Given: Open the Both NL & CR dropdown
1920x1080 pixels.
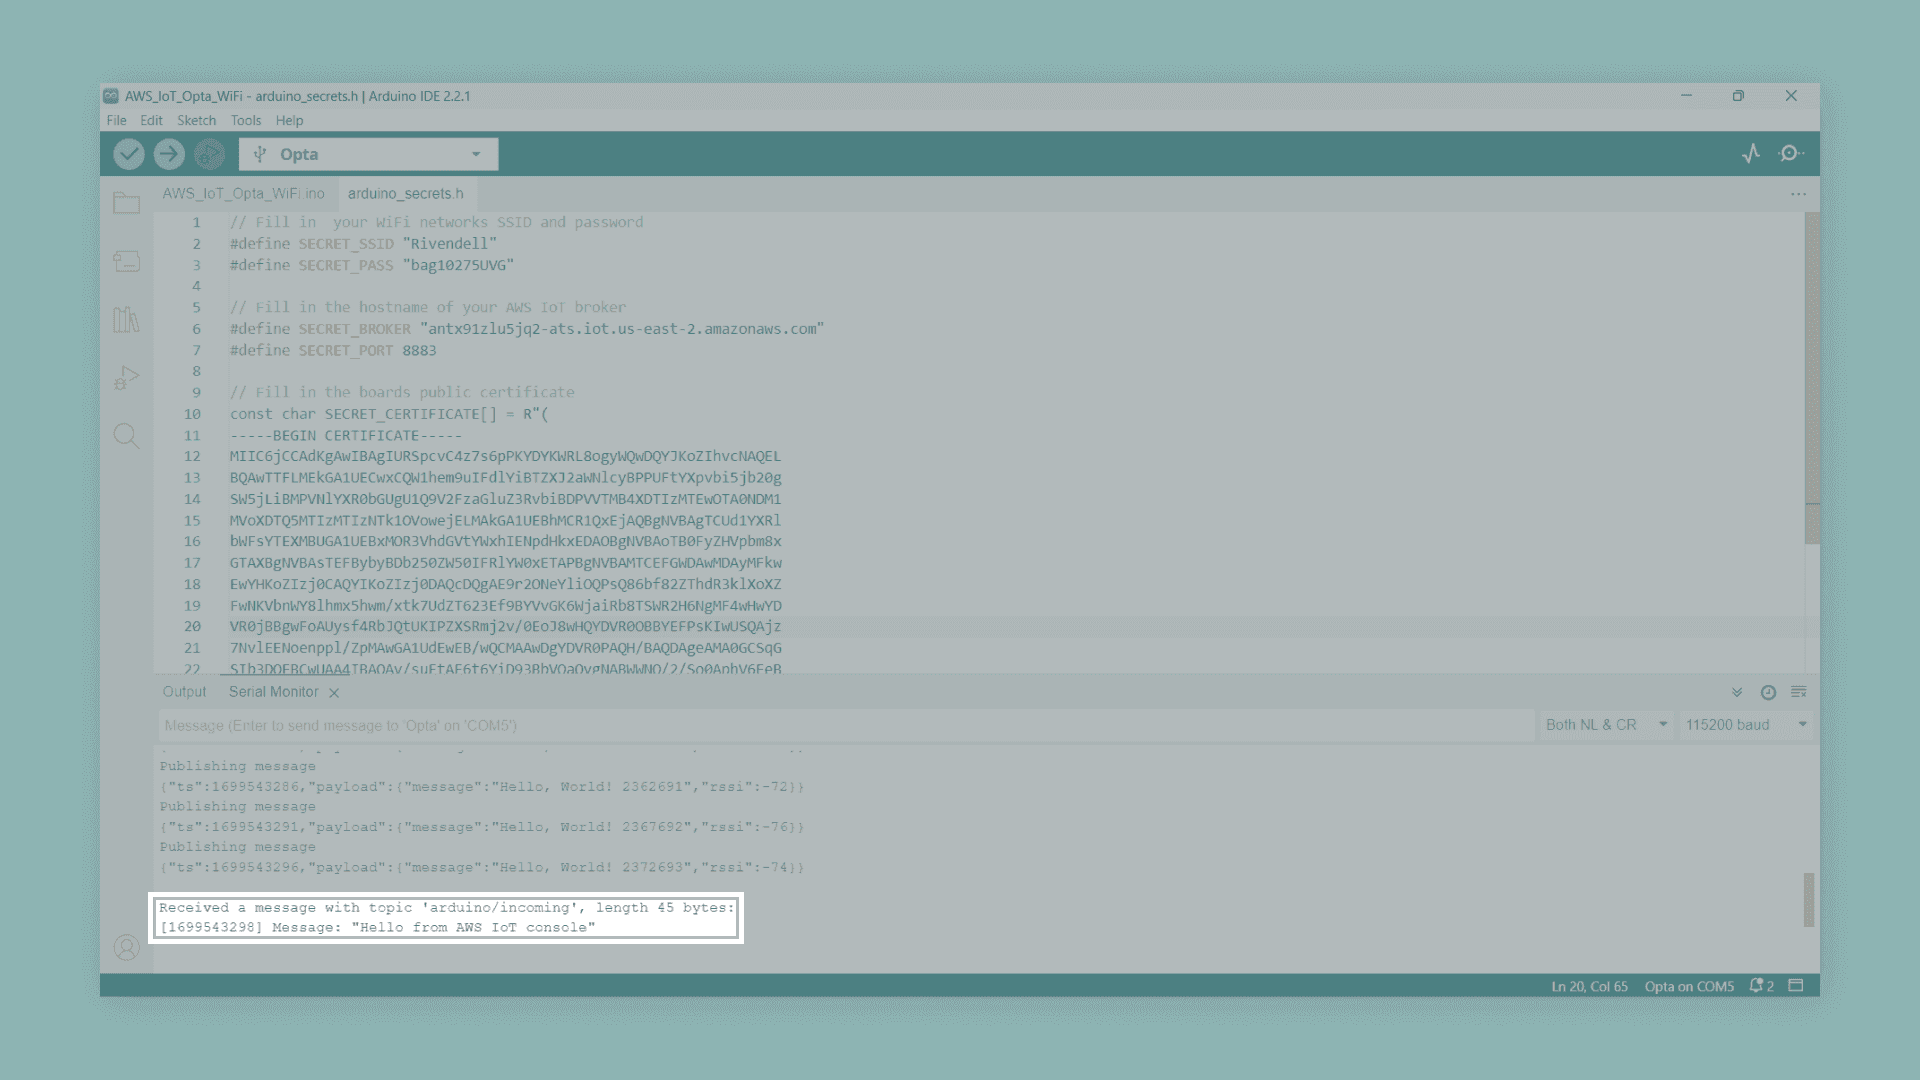Looking at the screenshot, I should point(1606,725).
